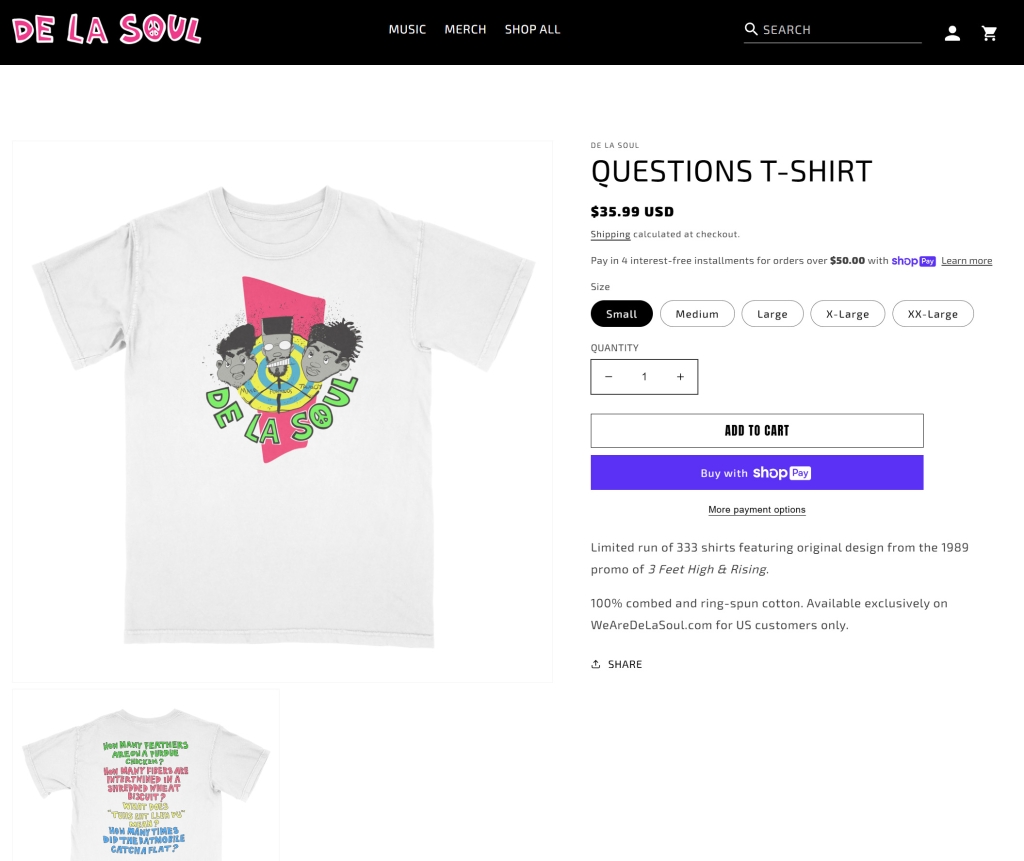This screenshot has width=1024, height=861.
Task: Open the account profile icon
Action: click(952, 33)
